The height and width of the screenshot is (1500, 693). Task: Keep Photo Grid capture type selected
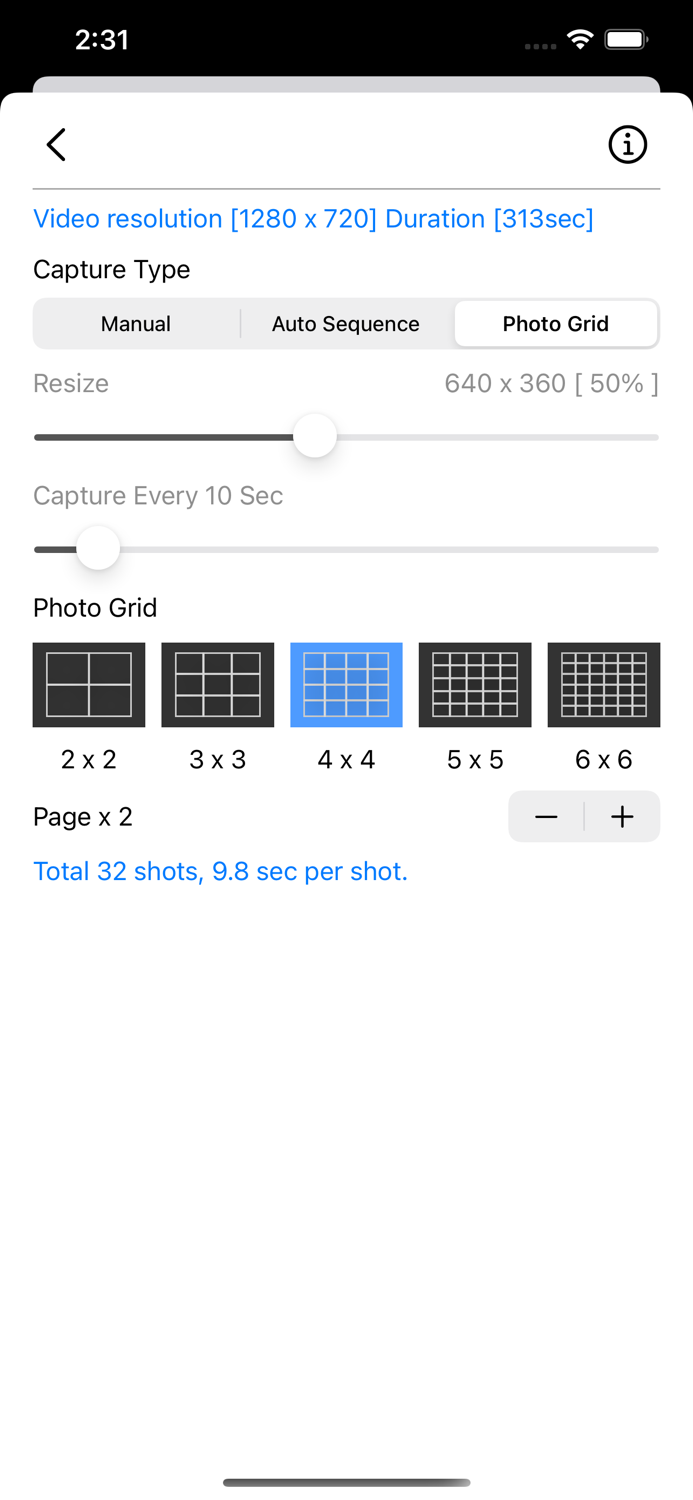557,323
